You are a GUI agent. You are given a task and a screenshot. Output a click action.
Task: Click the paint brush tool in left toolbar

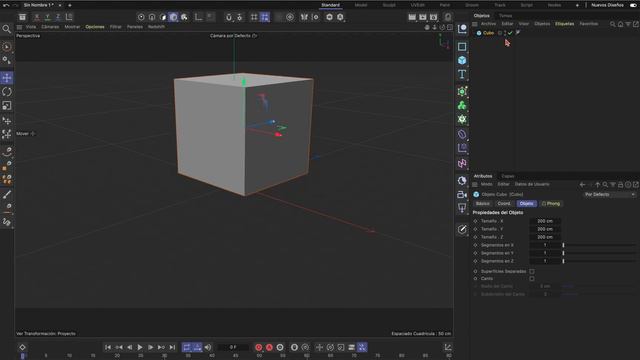click(x=7, y=195)
